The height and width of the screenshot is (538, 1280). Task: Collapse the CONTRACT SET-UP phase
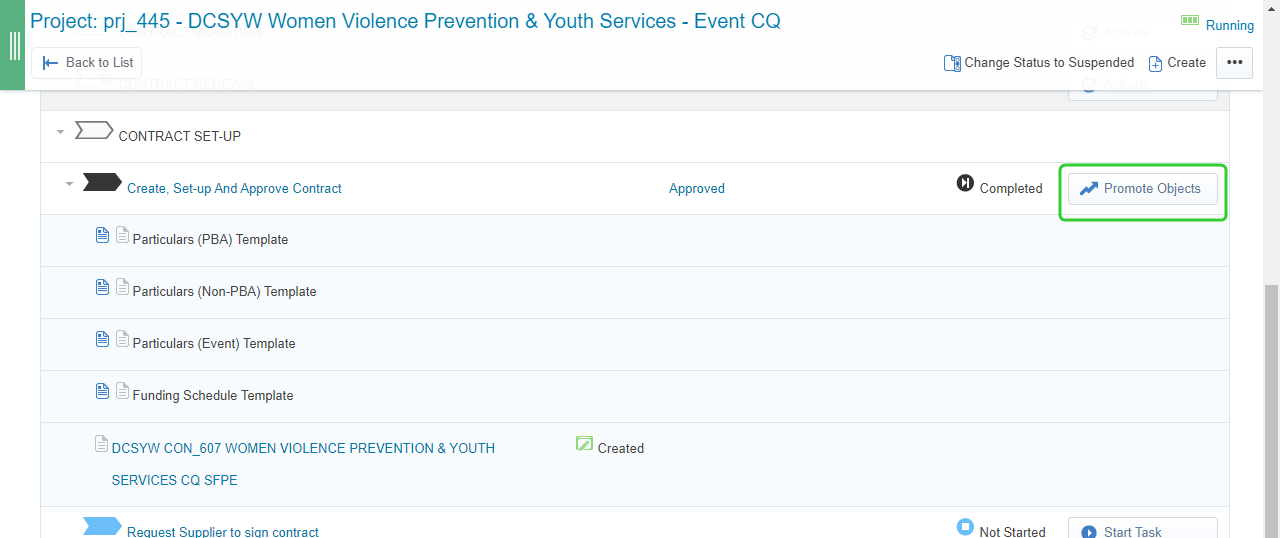point(60,131)
